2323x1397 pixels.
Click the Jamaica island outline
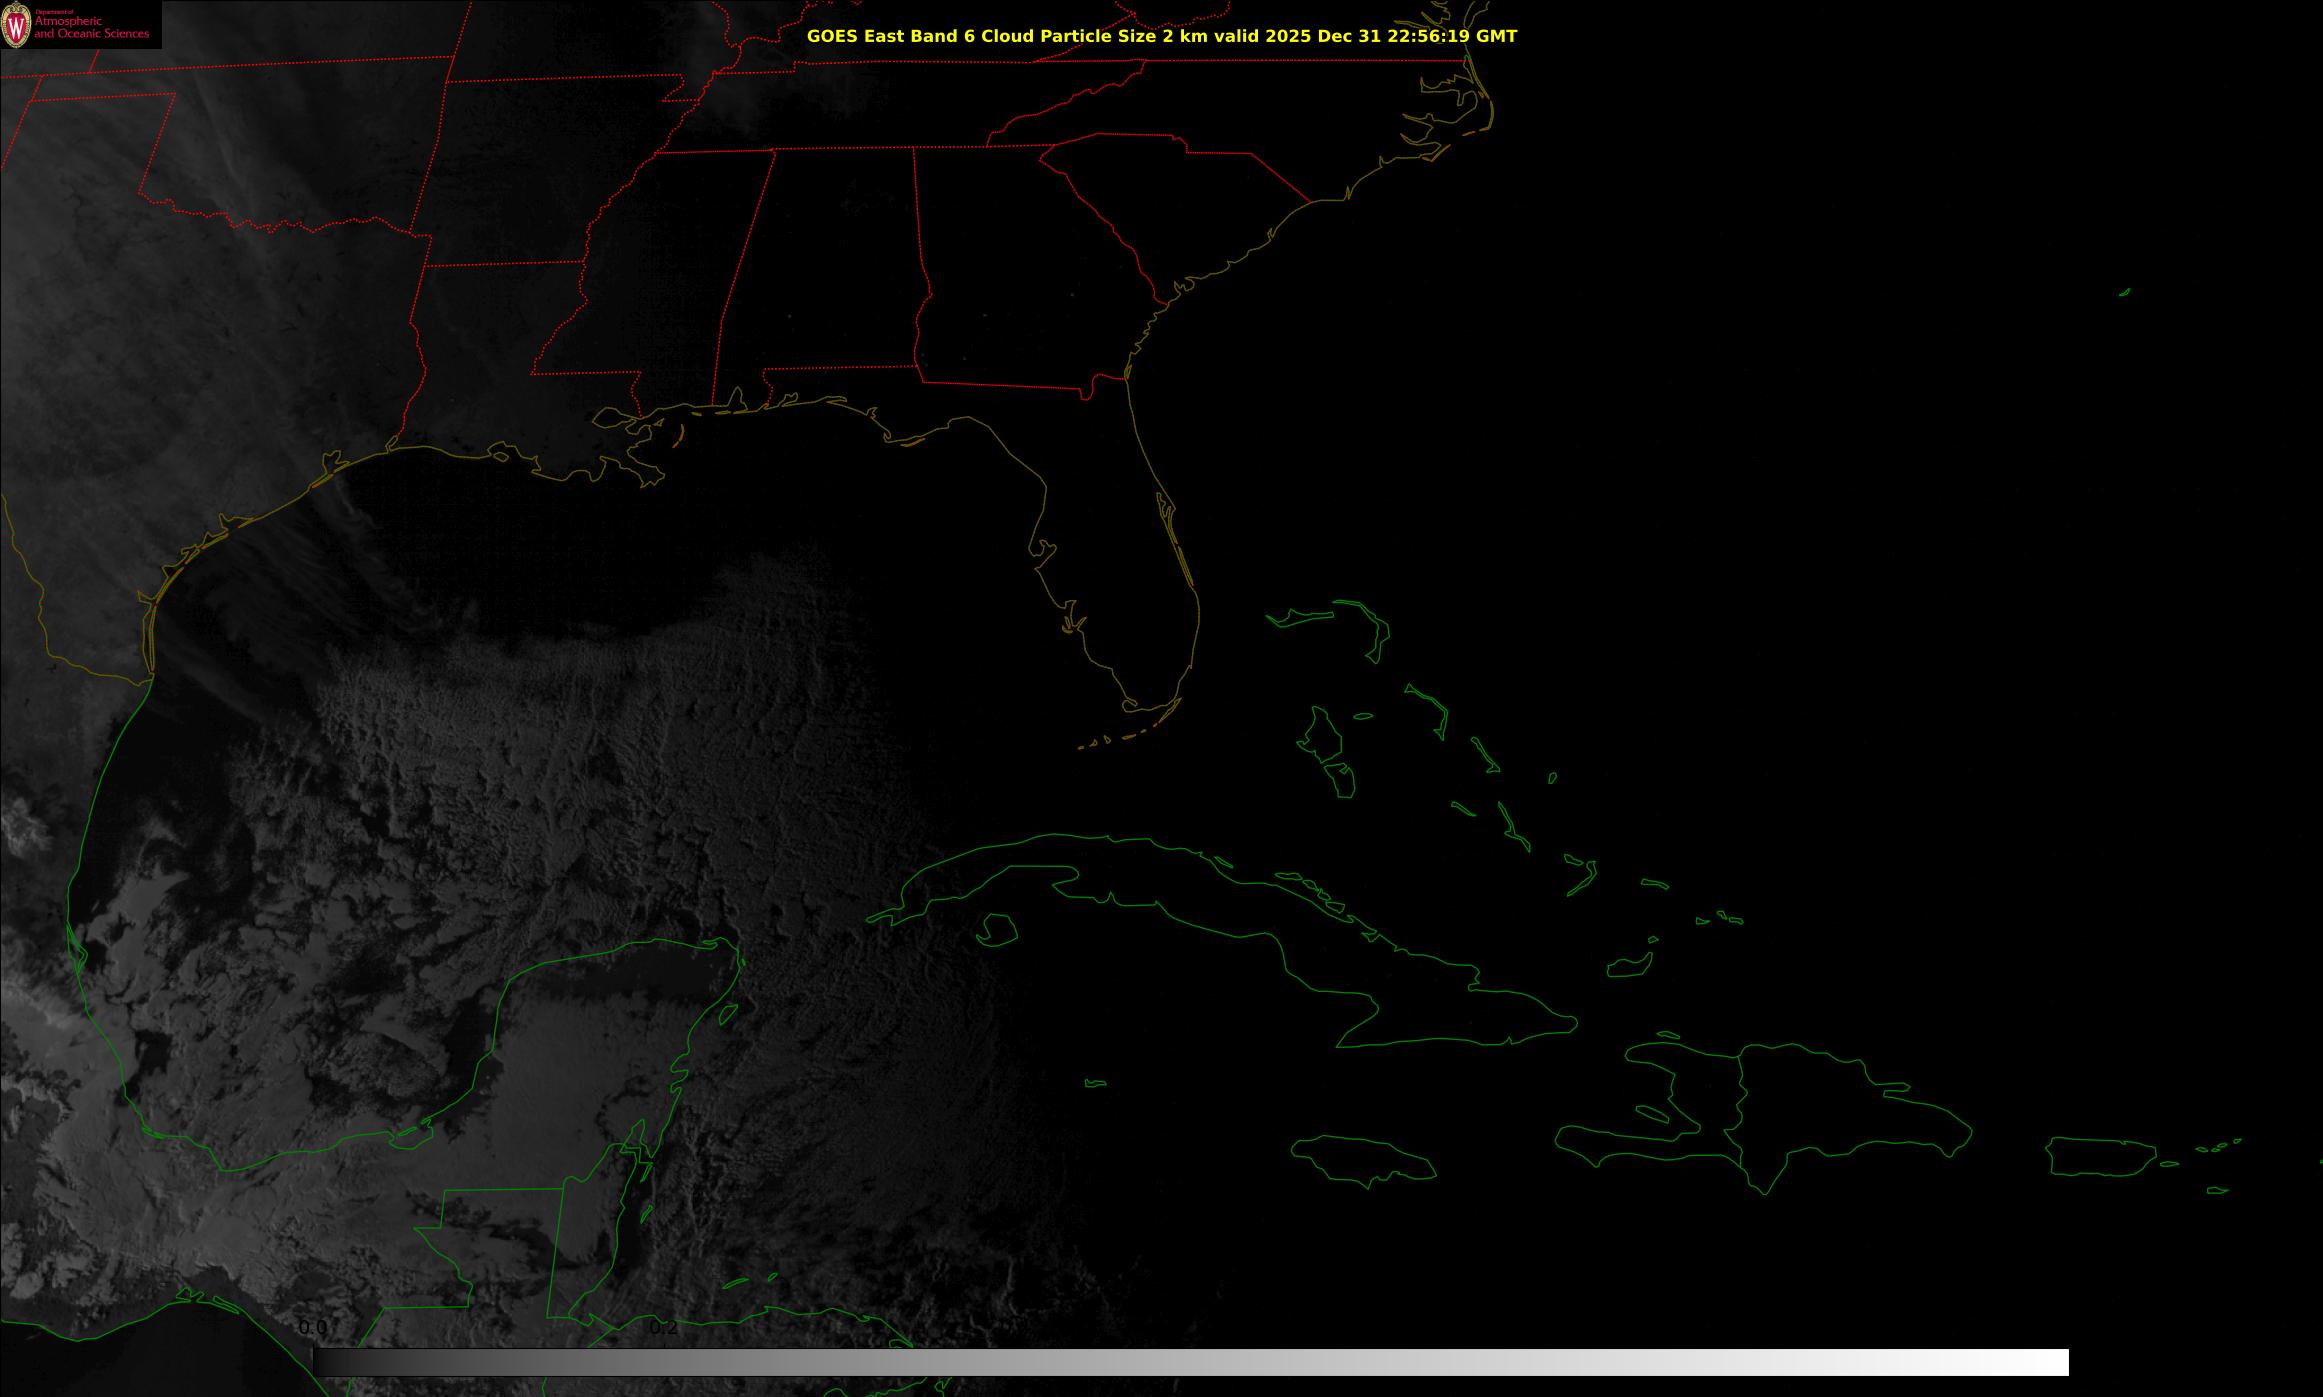tap(1362, 1158)
